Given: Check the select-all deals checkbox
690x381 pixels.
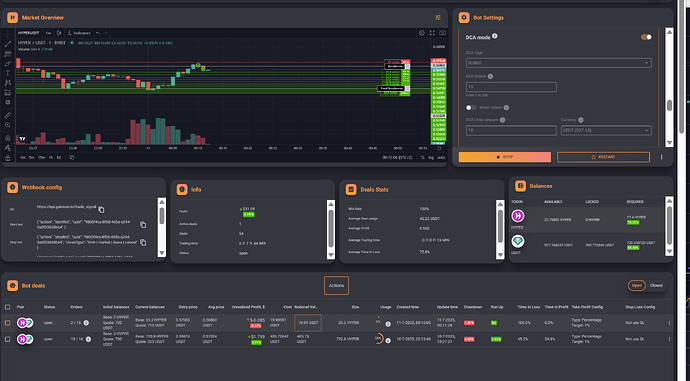Looking at the screenshot, I should coord(7,307).
